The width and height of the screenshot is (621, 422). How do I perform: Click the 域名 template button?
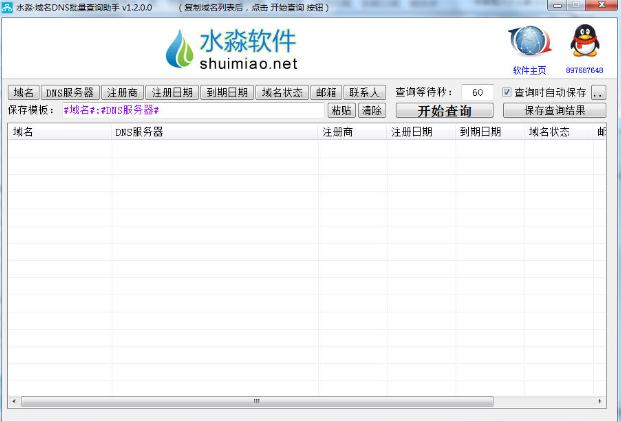(24, 92)
